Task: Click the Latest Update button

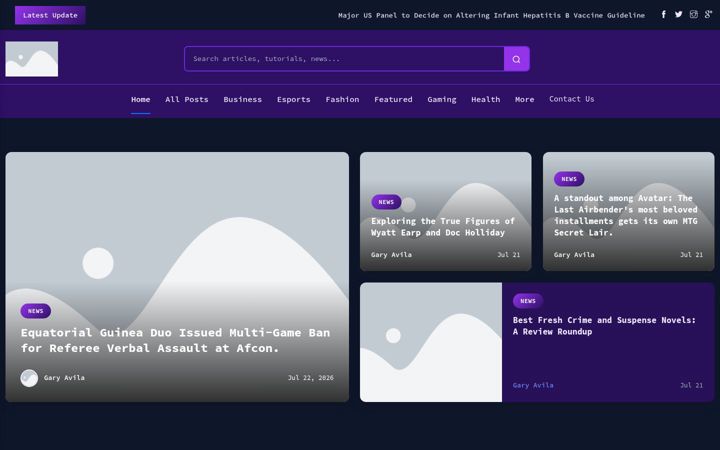Action: coord(50,15)
